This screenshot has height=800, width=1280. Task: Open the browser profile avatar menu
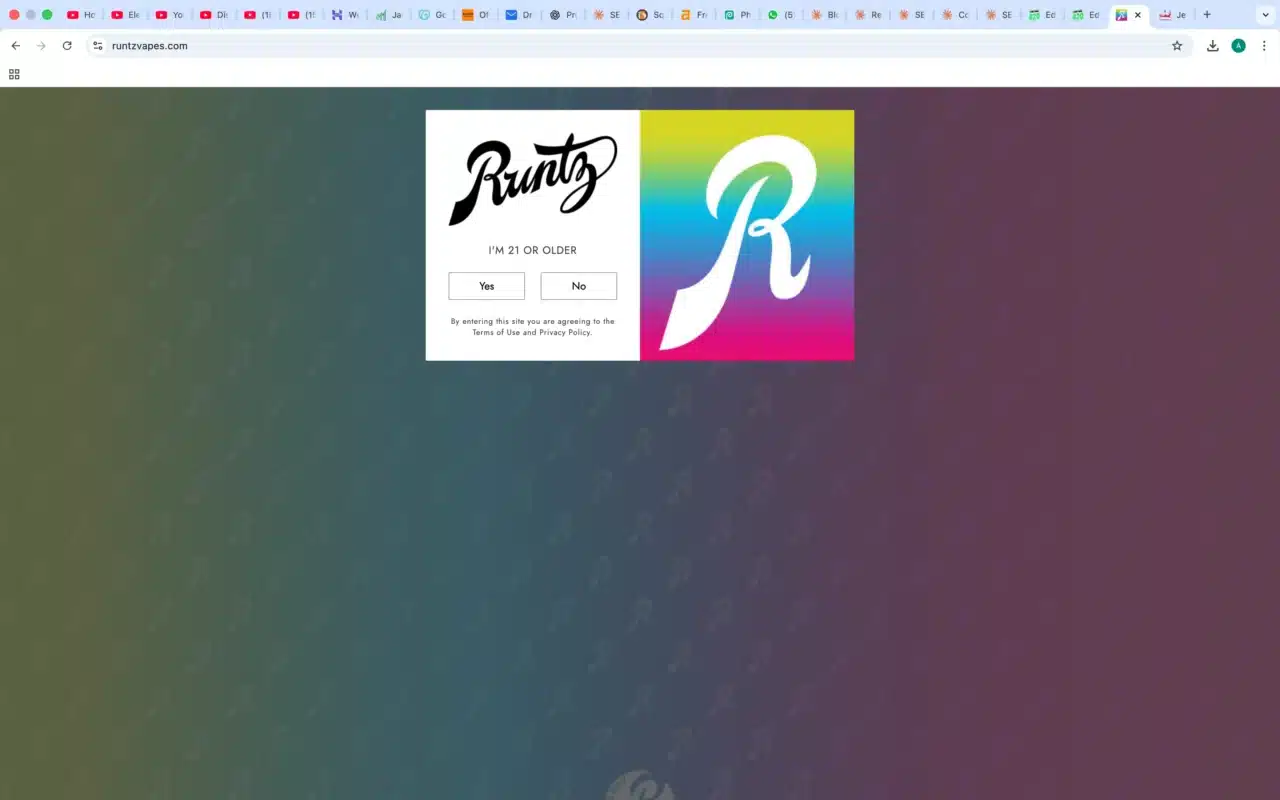pyautogui.click(x=1239, y=46)
